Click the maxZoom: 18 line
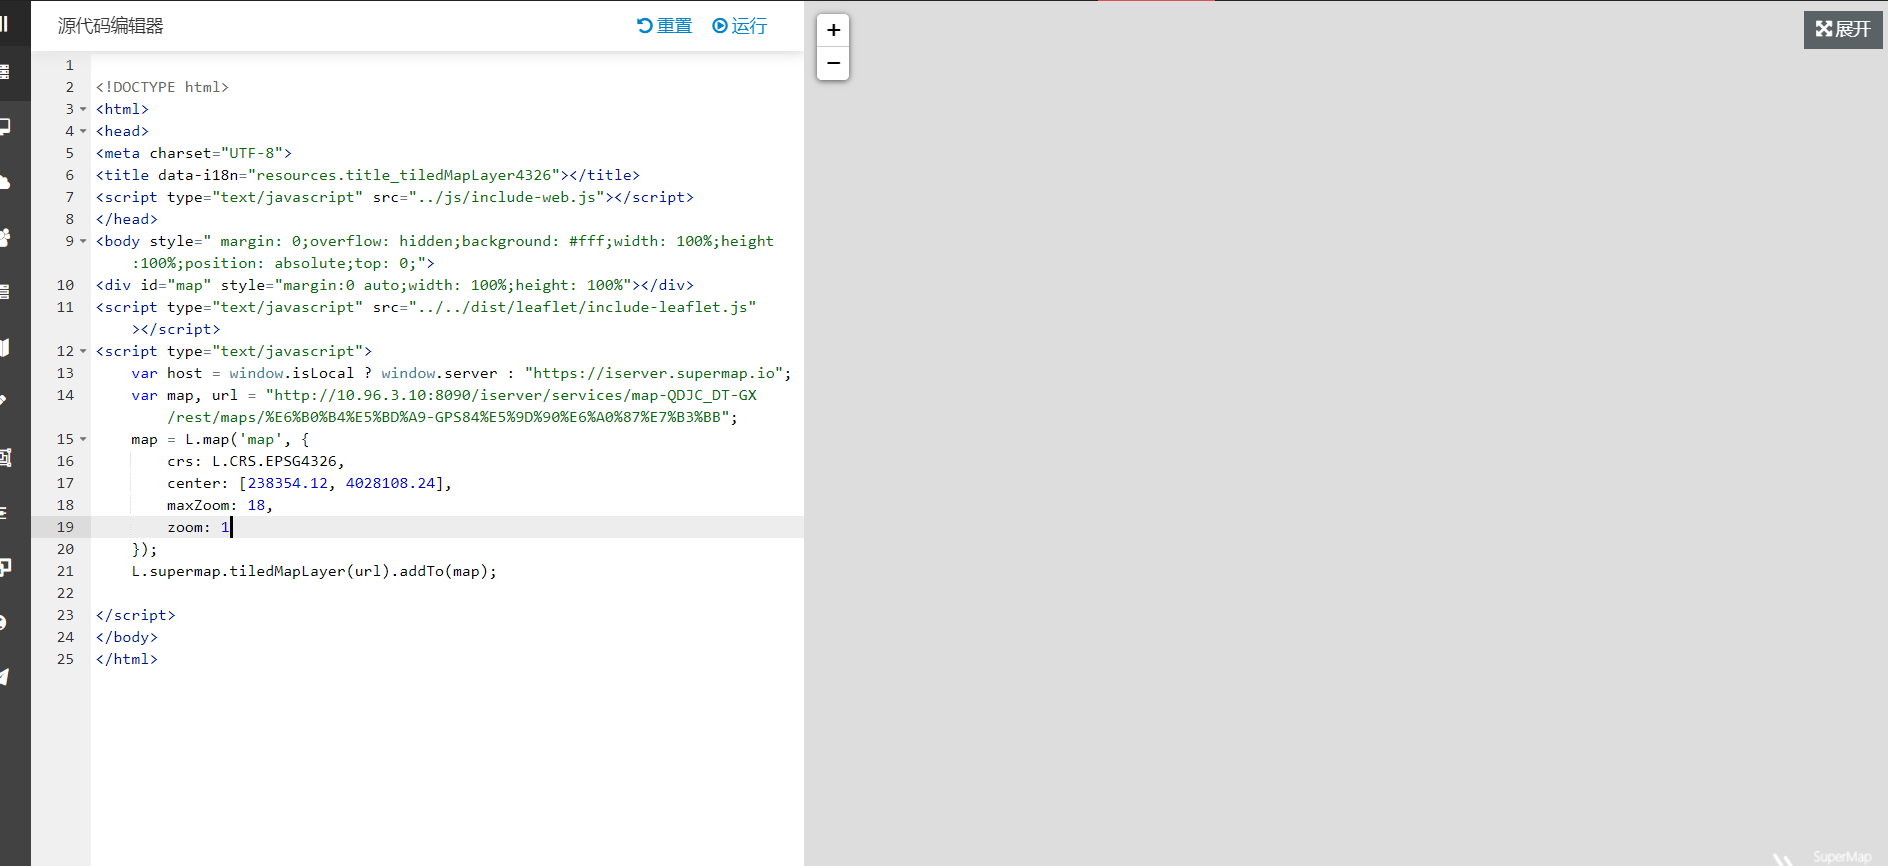The height and width of the screenshot is (866, 1888). click(x=220, y=505)
